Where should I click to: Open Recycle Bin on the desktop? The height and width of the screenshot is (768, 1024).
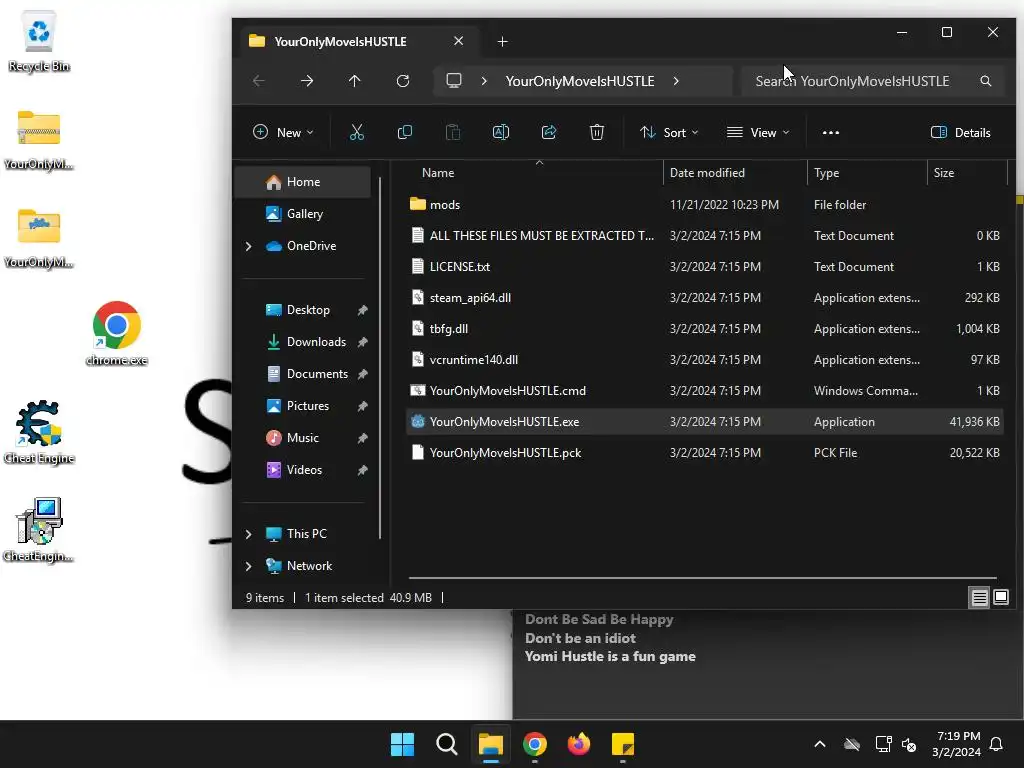coord(39,42)
